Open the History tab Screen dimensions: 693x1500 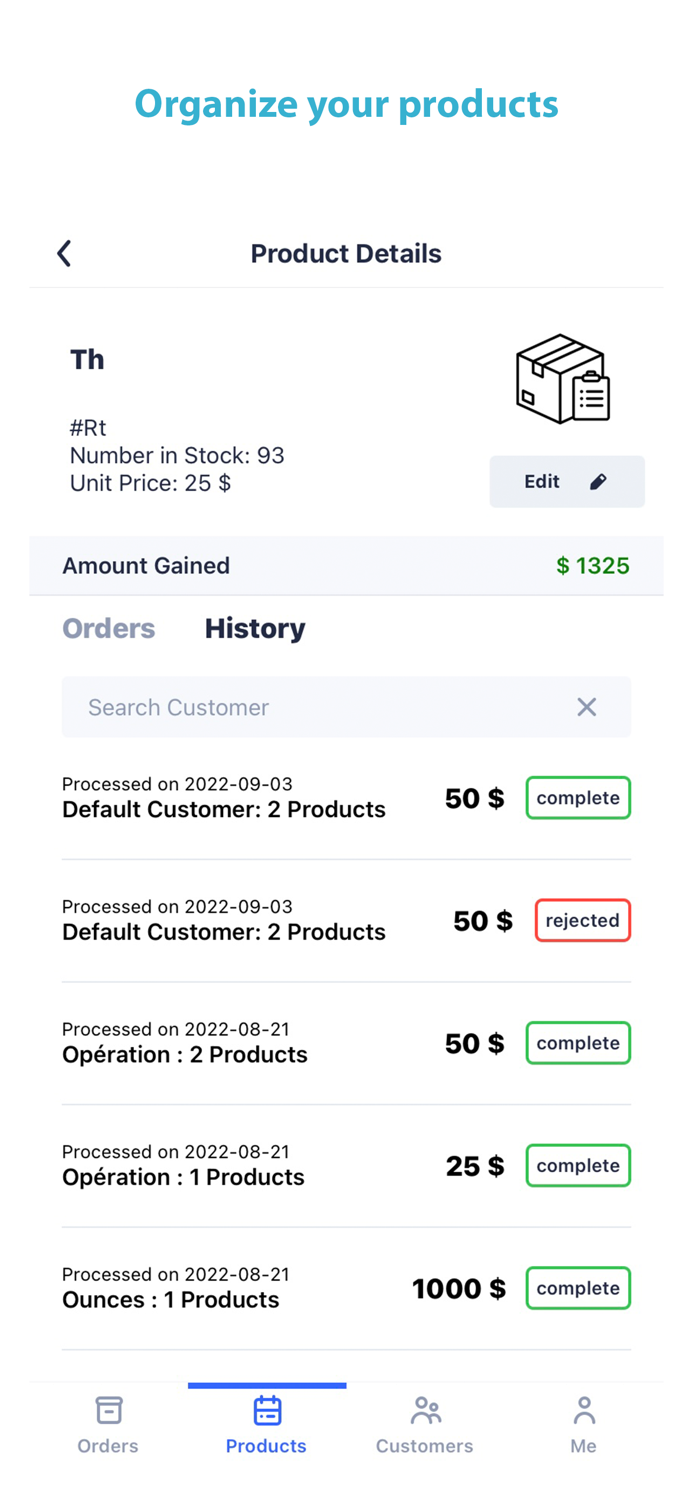[x=255, y=628]
